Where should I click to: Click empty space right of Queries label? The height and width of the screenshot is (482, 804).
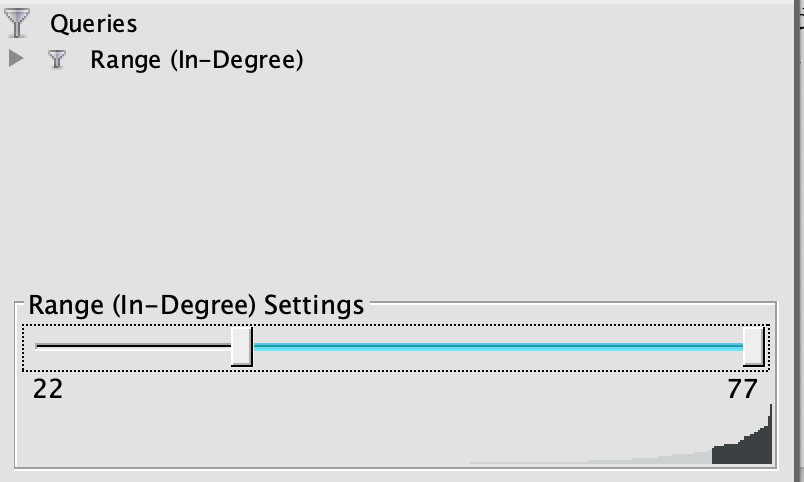(x=461, y=24)
